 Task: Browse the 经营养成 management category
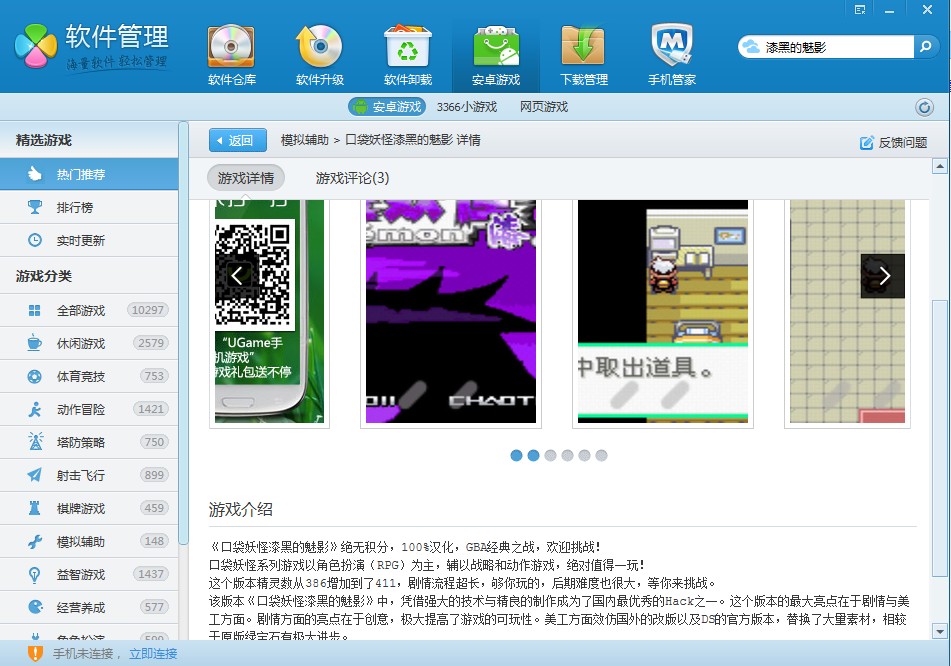click(x=89, y=607)
